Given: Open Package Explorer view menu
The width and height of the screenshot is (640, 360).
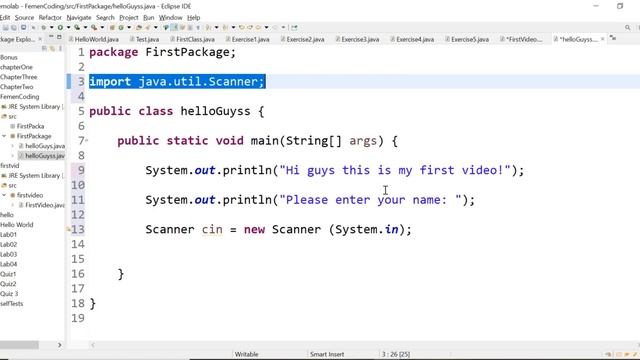Looking at the screenshot, I should click(60, 48).
